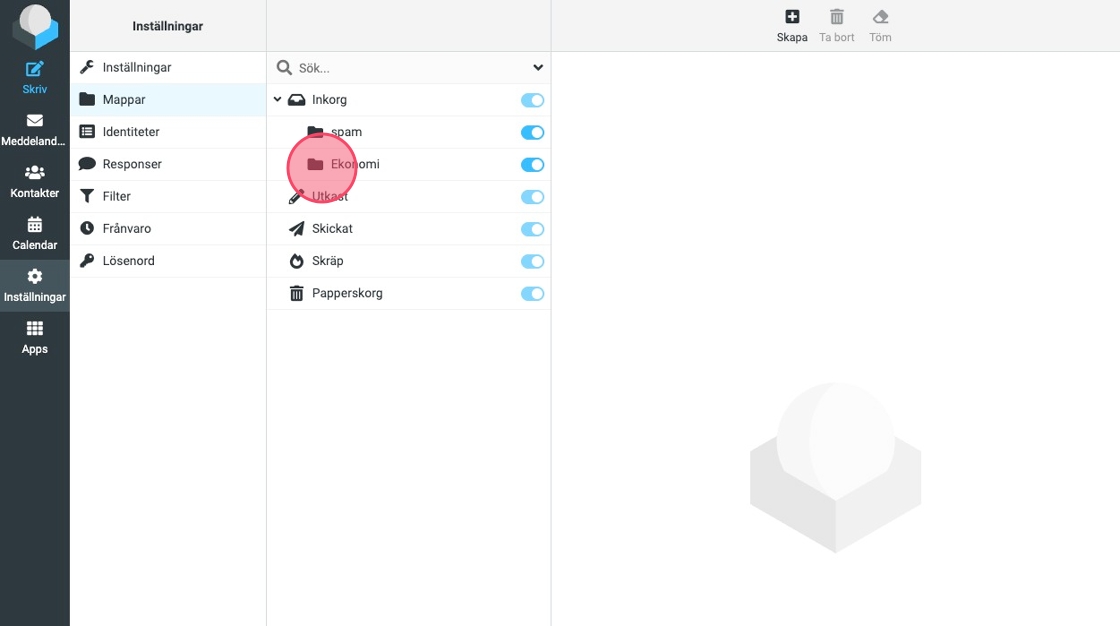Go to Lösenord password settings
This screenshot has width=1120, height=626.
128,261
